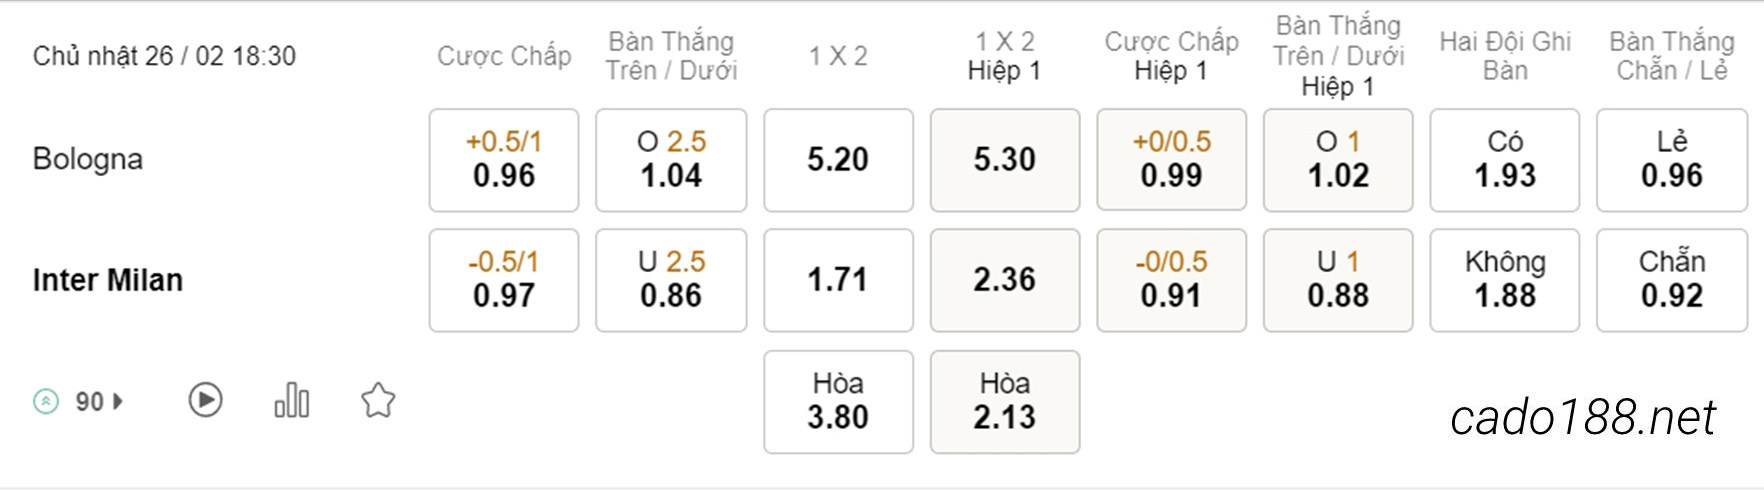The height and width of the screenshot is (490, 1764).
Task: Select Bologna +0.5/1 handicap at 0.96
Action: pyautogui.click(x=504, y=160)
